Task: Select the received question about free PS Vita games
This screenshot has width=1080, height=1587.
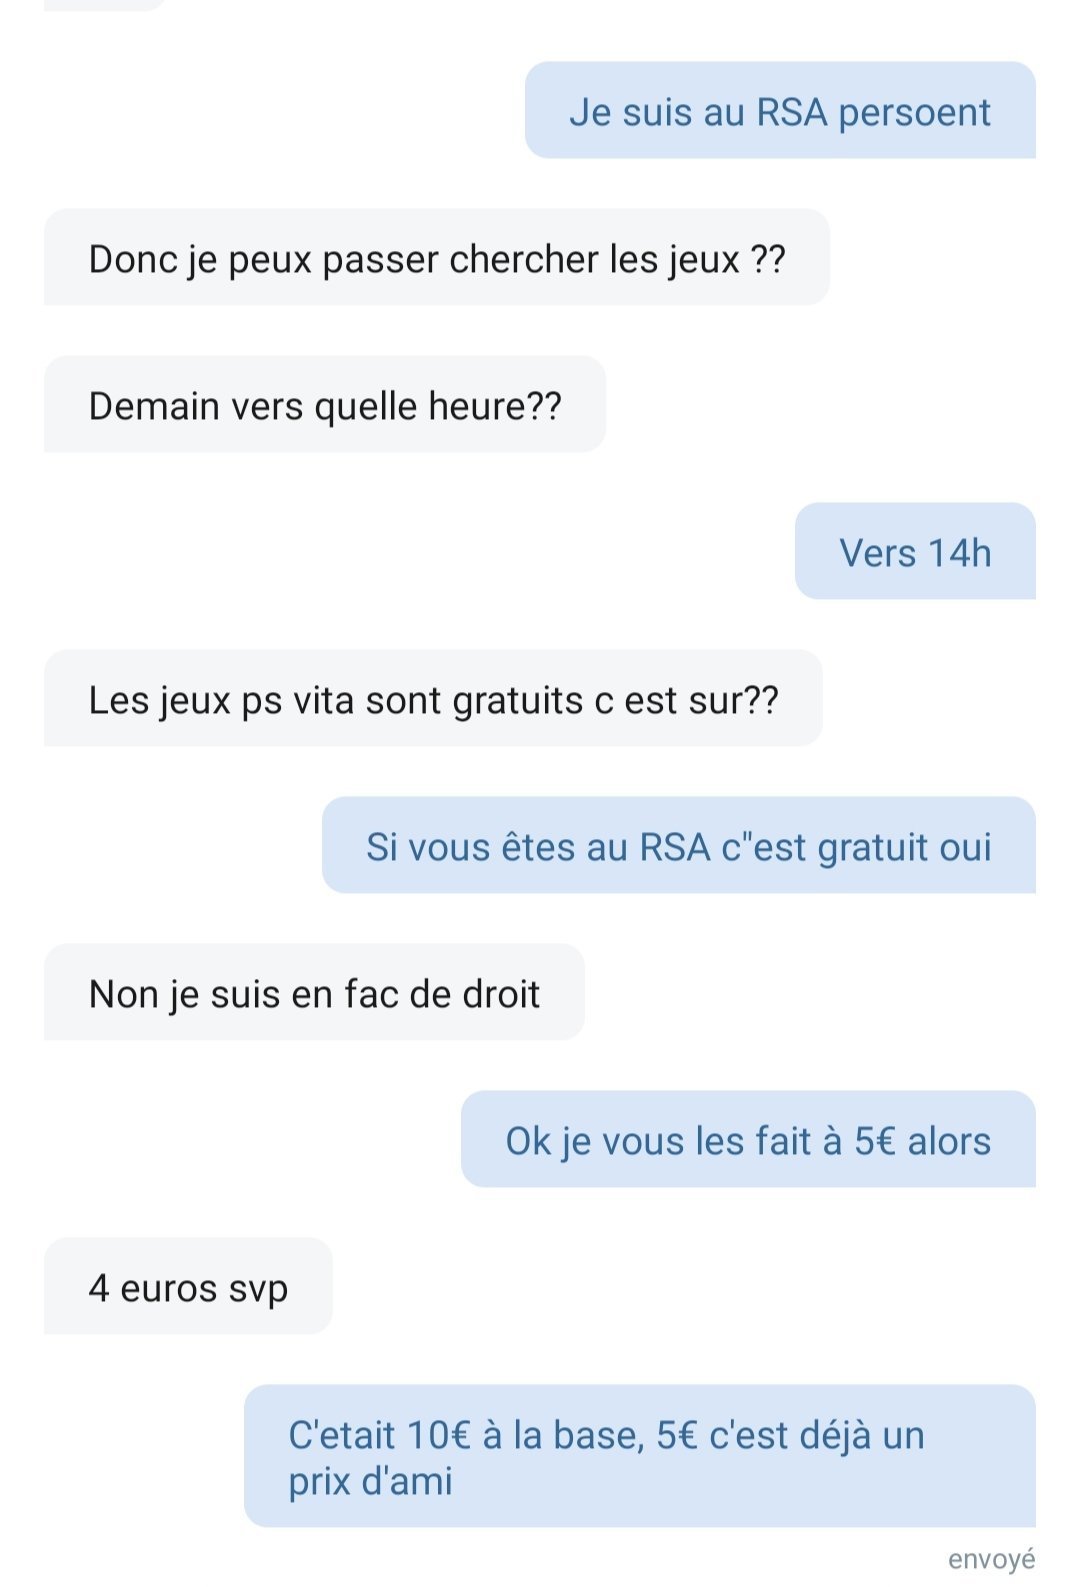Action: tap(433, 699)
